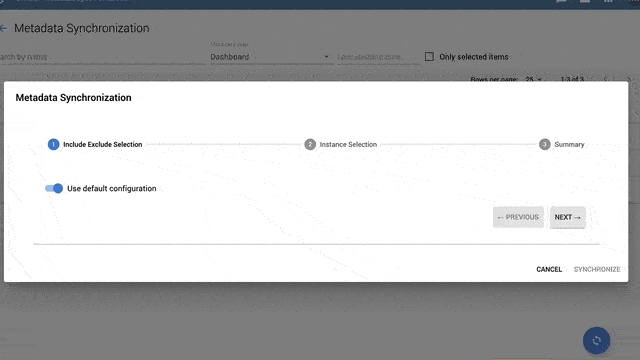Go to step 1 Include Exclude Selection
The image size is (640, 360).
(x=95, y=144)
